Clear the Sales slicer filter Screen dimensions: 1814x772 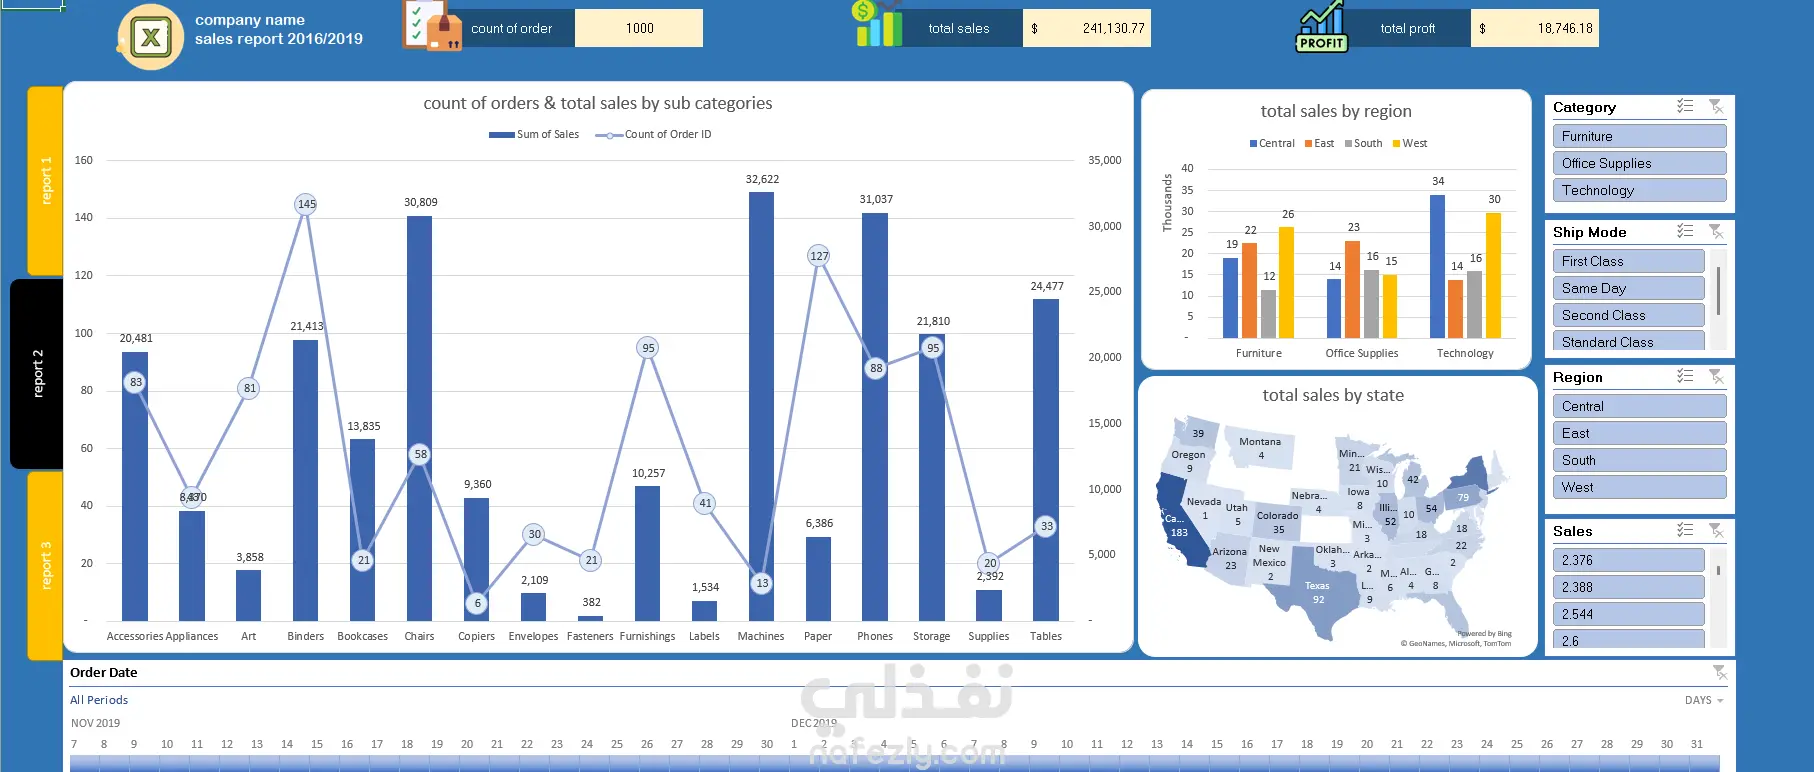[x=1716, y=530]
